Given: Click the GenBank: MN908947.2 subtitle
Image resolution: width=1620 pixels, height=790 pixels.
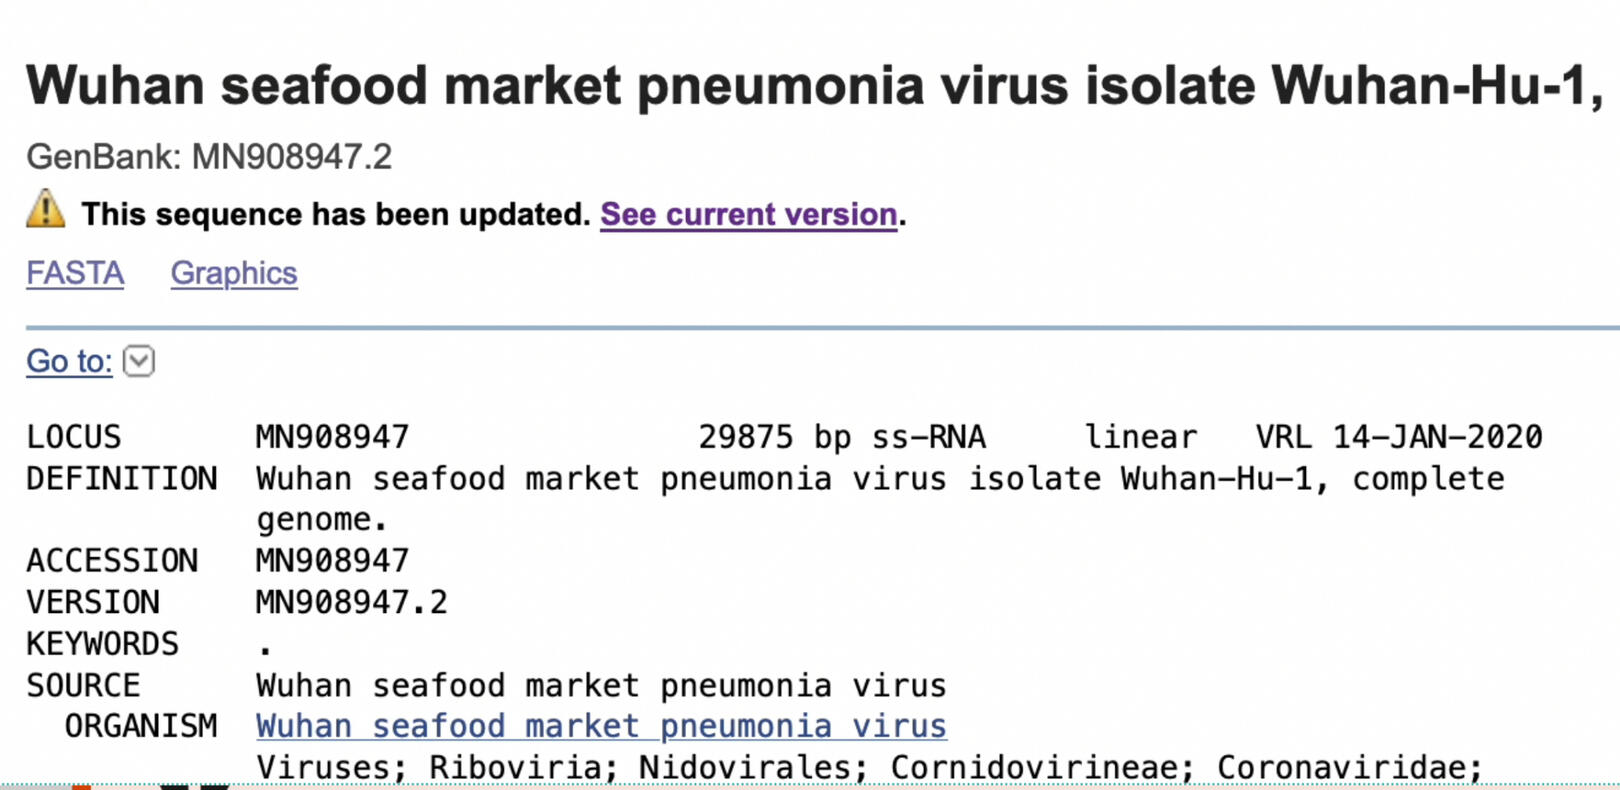Looking at the screenshot, I should [x=209, y=157].
